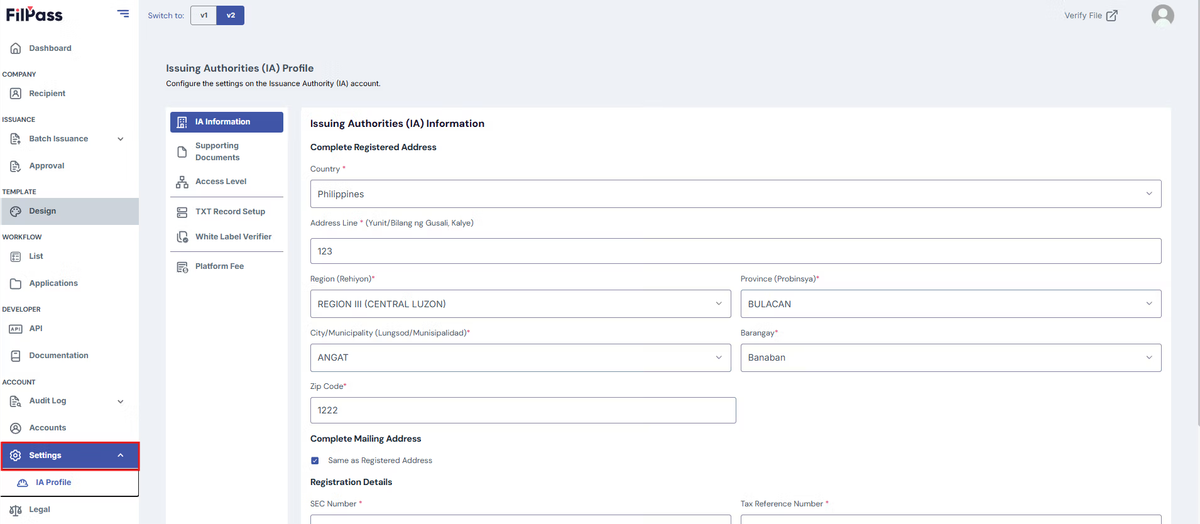Open Recipient page from sidebar

pyautogui.click(x=69, y=93)
